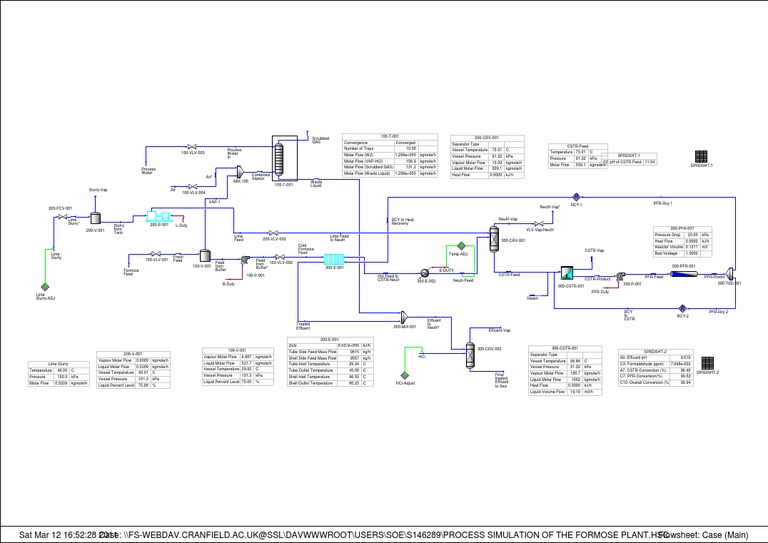Click the 300-MIX-001 mixer icon
This screenshot has height=543, width=768.
[404, 317]
